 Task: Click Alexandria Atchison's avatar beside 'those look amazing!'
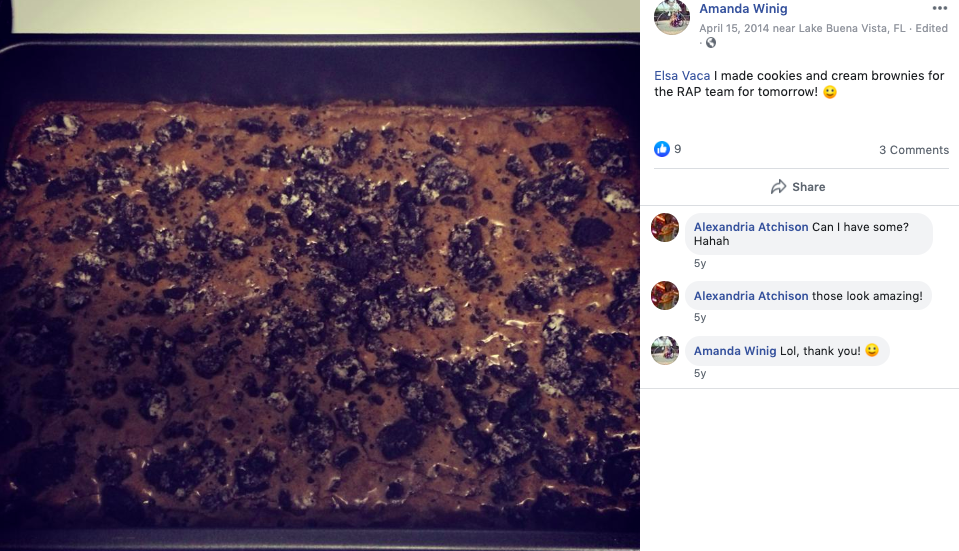point(665,295)
